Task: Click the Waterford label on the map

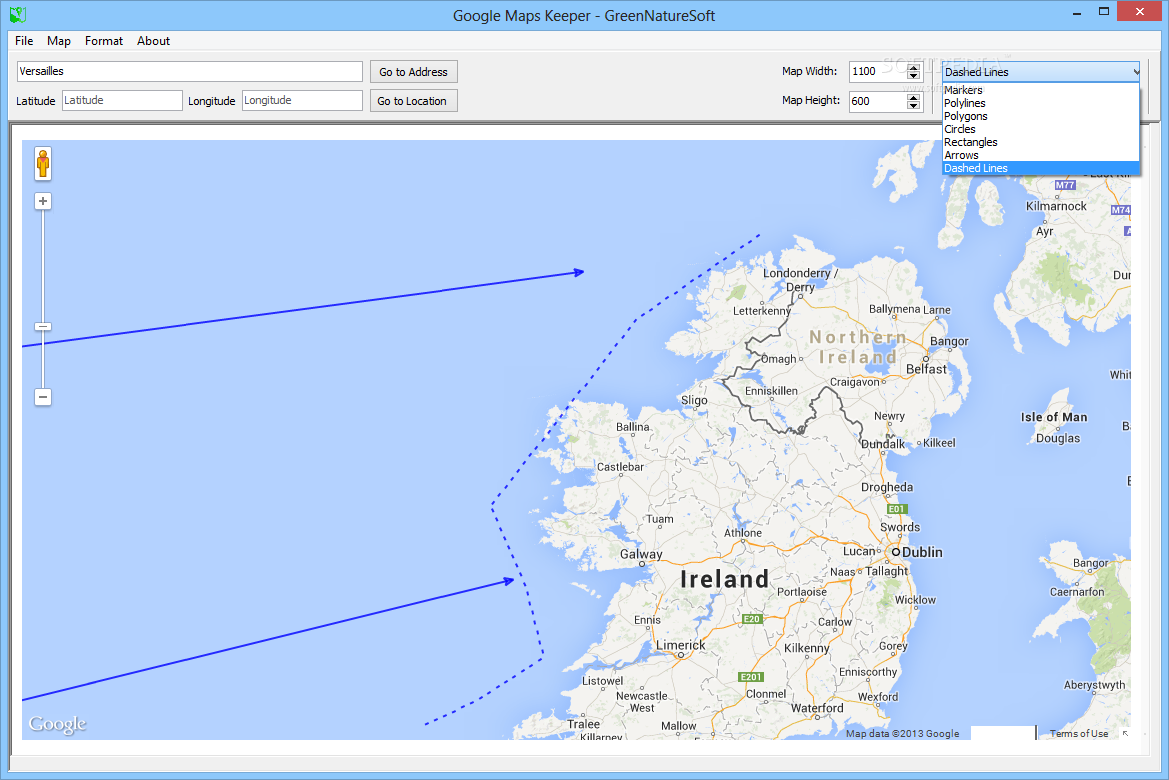Action: point(817,708)
